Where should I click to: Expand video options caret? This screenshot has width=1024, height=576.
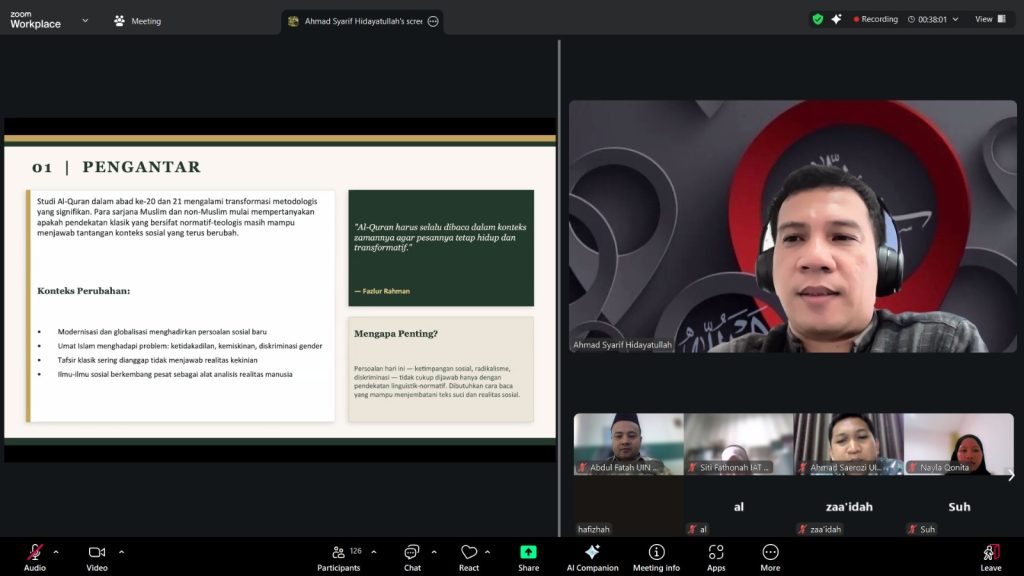[x=122, y=551]
